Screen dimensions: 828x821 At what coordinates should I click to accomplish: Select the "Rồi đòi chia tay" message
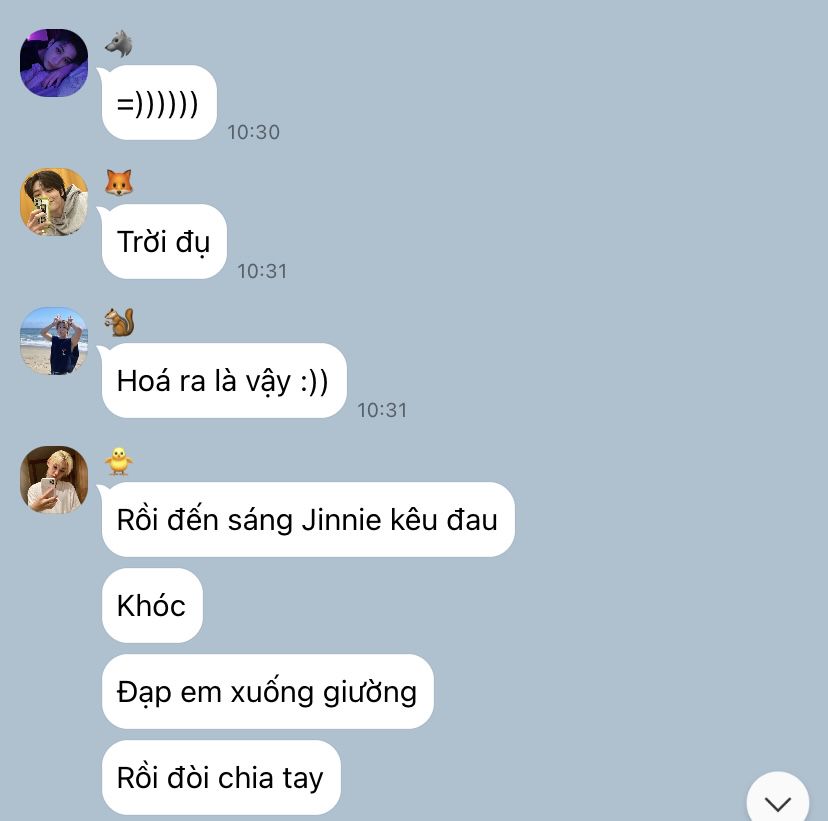221,778
